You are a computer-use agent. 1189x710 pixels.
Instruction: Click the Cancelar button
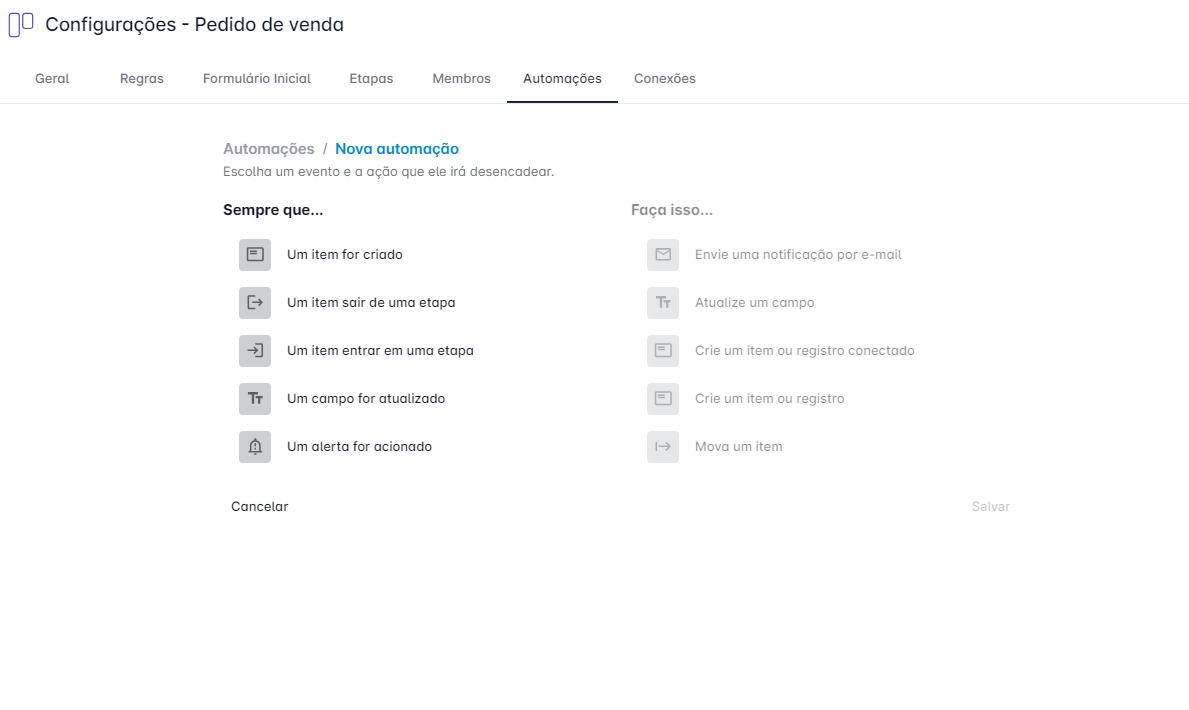259,507
